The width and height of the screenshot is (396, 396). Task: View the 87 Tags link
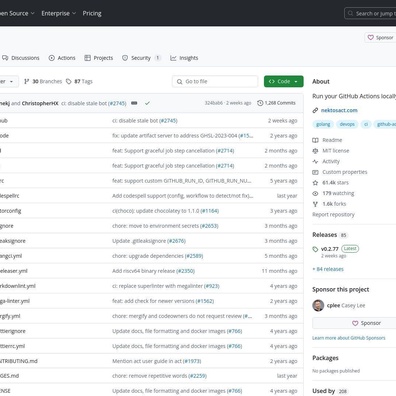pyautogui.click(x=79, y=81)
